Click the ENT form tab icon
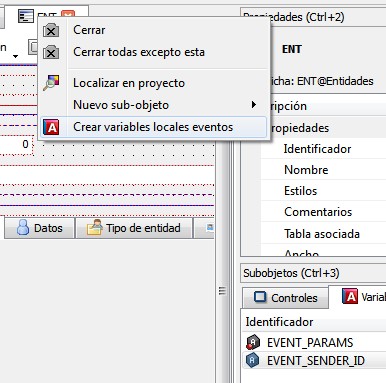Image resolution: width=386 pixels, height=383 pixels. click(x=26, y=16)
